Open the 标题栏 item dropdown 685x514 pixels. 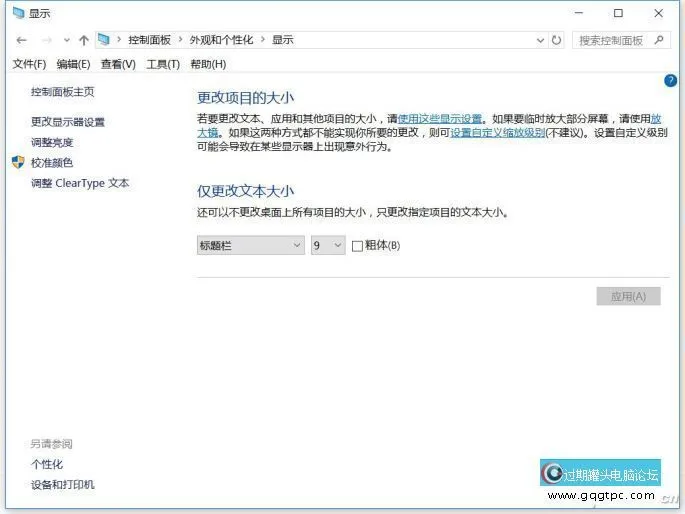click(x=250, y=245)
